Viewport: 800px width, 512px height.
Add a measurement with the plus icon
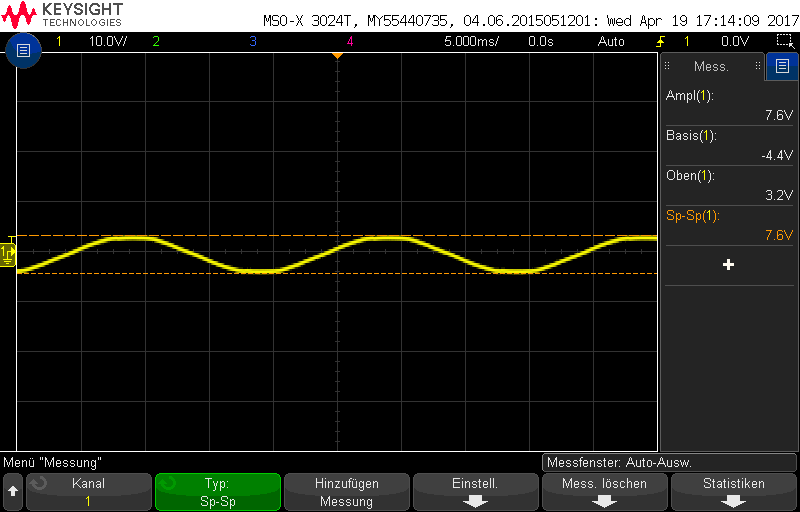pyautogui.click(x=729, y=265)
